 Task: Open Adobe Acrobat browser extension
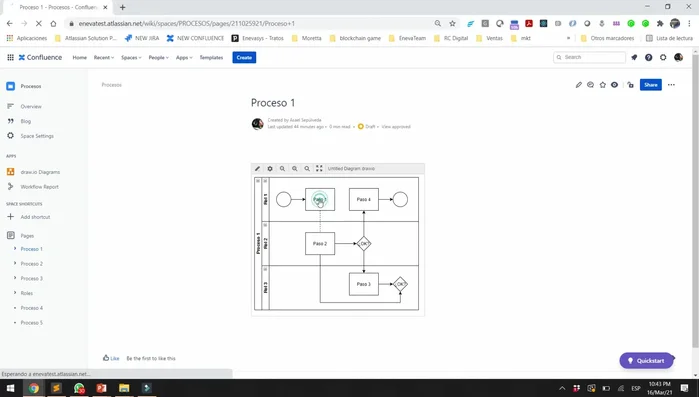click(529, 24)
